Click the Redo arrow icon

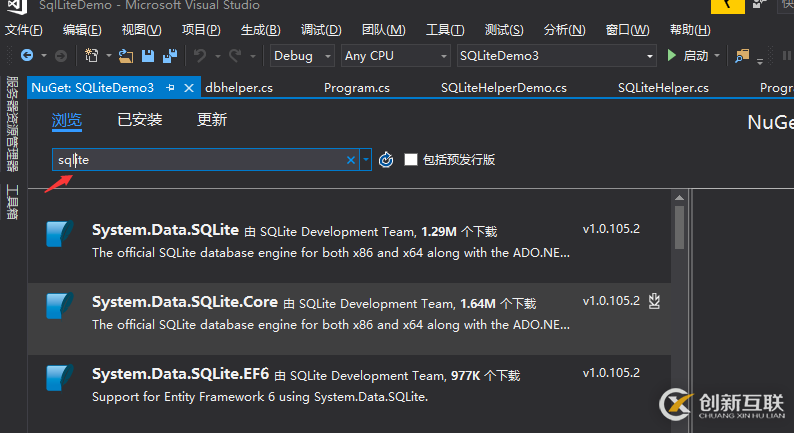pos(235,56)
